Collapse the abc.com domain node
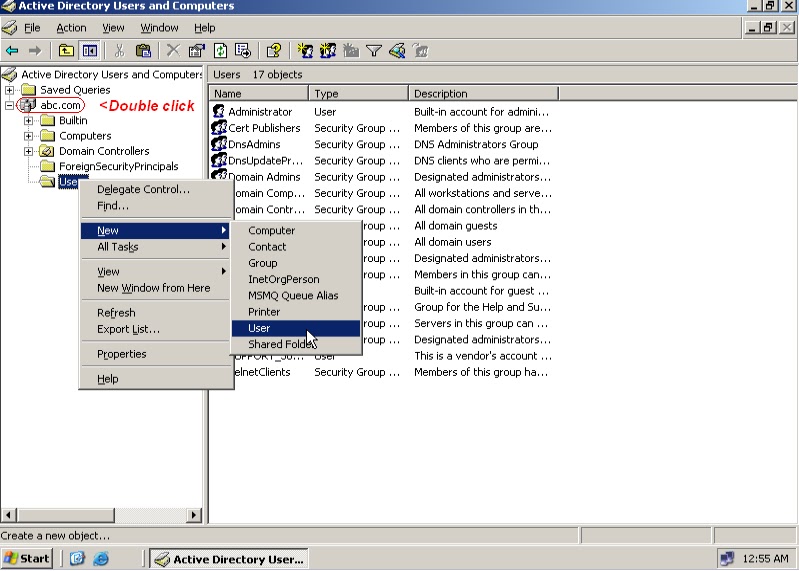The image size is (799, 571). pyautogui.click(x=9, y=105)
